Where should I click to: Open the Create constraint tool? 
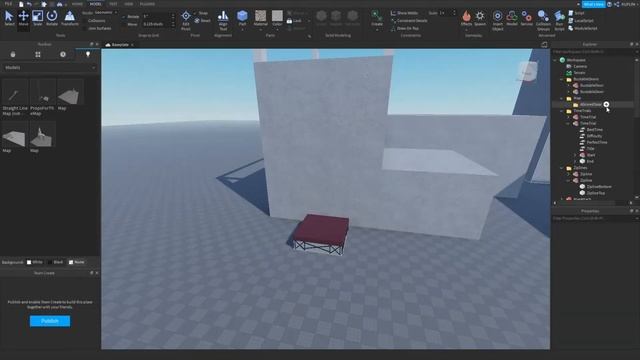click(x=376, y=19)
